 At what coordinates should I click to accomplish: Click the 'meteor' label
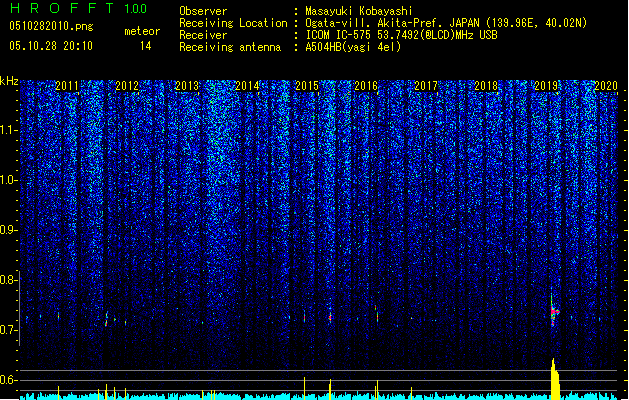pyautogui.click(x=142, y=31)
